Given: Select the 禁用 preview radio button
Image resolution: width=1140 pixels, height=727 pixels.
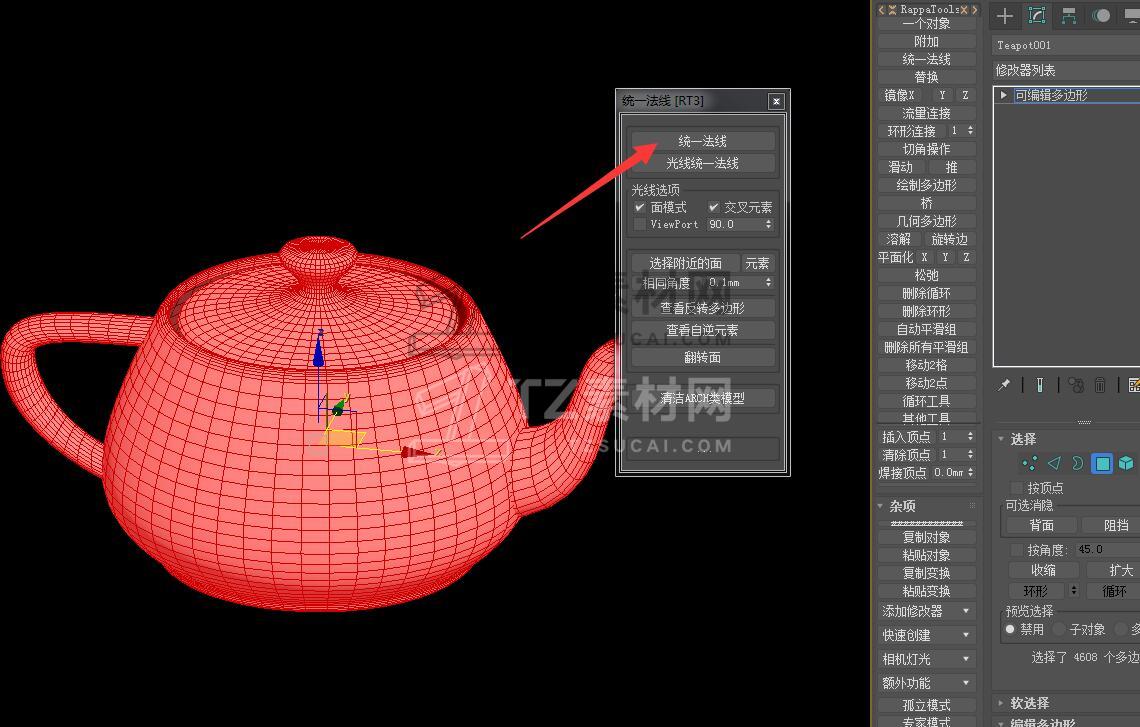Looking at the screenshot, I should point(1011,629).
